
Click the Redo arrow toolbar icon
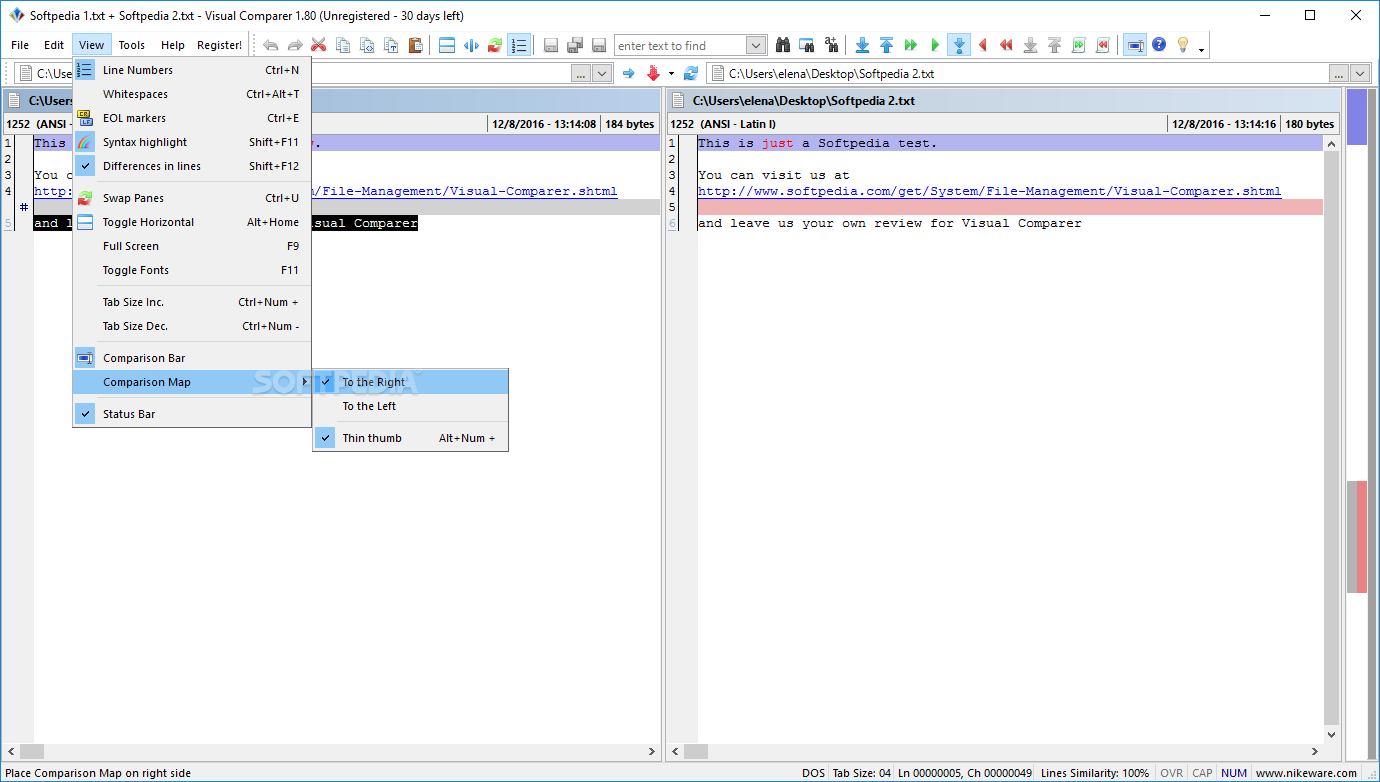click(x=295, y=45)
